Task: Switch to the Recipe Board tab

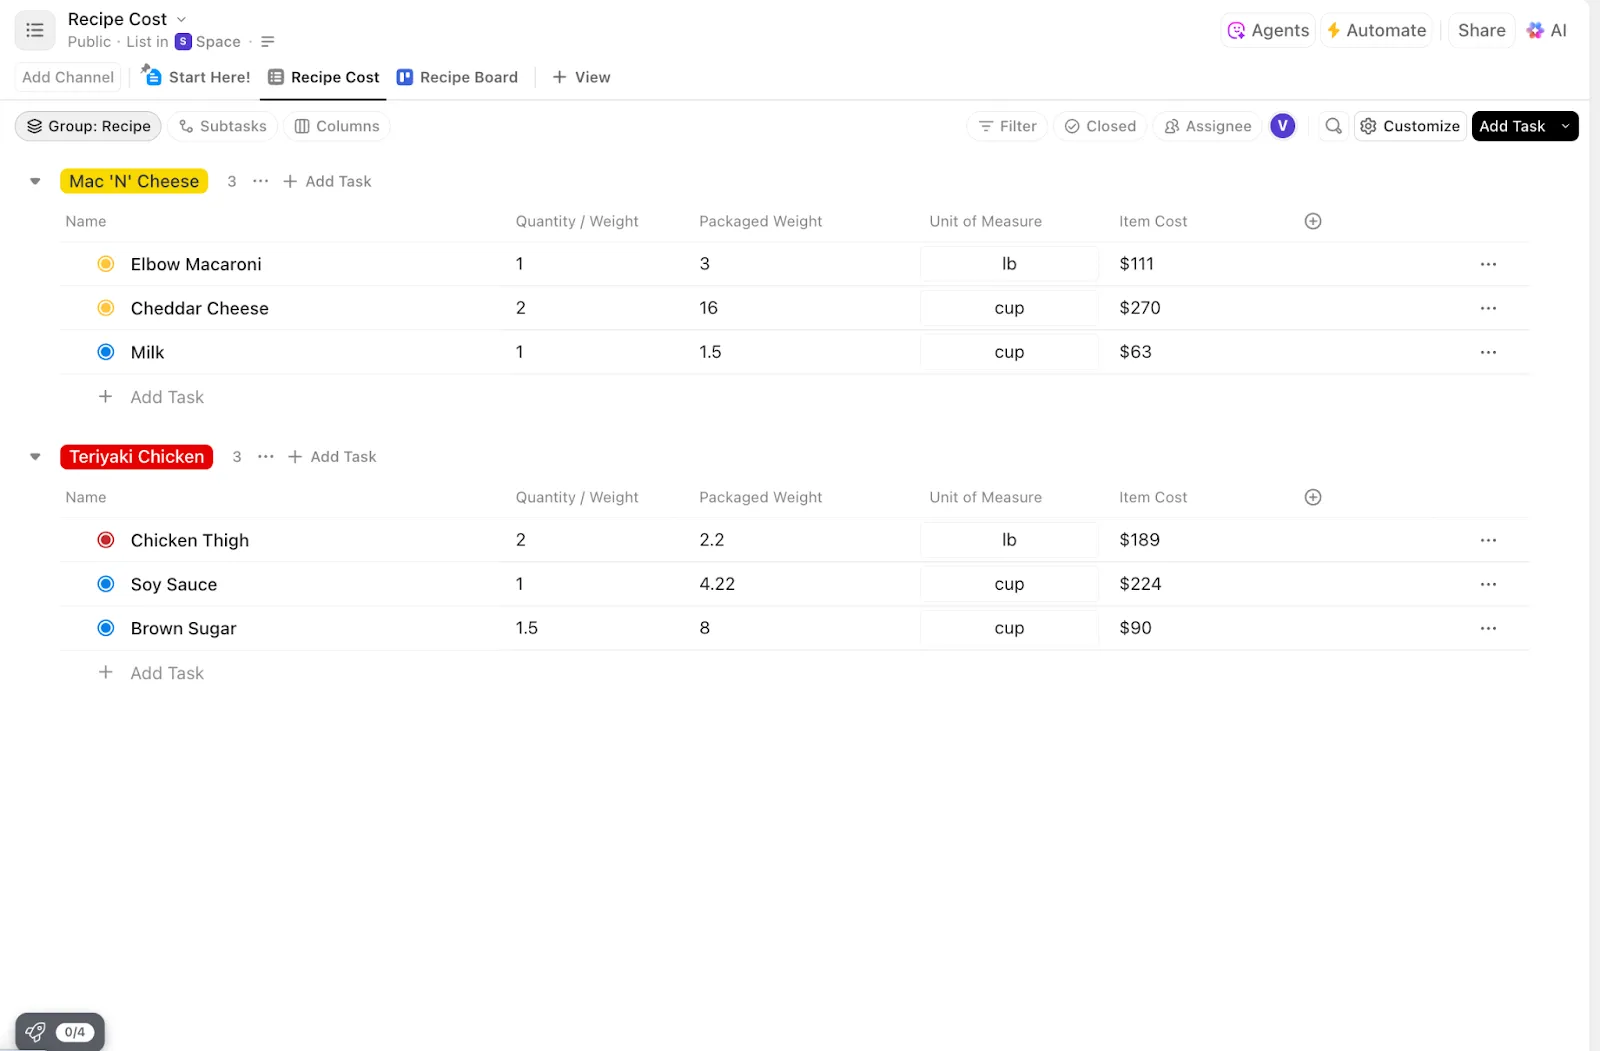Action: click(x=458, y=77)
